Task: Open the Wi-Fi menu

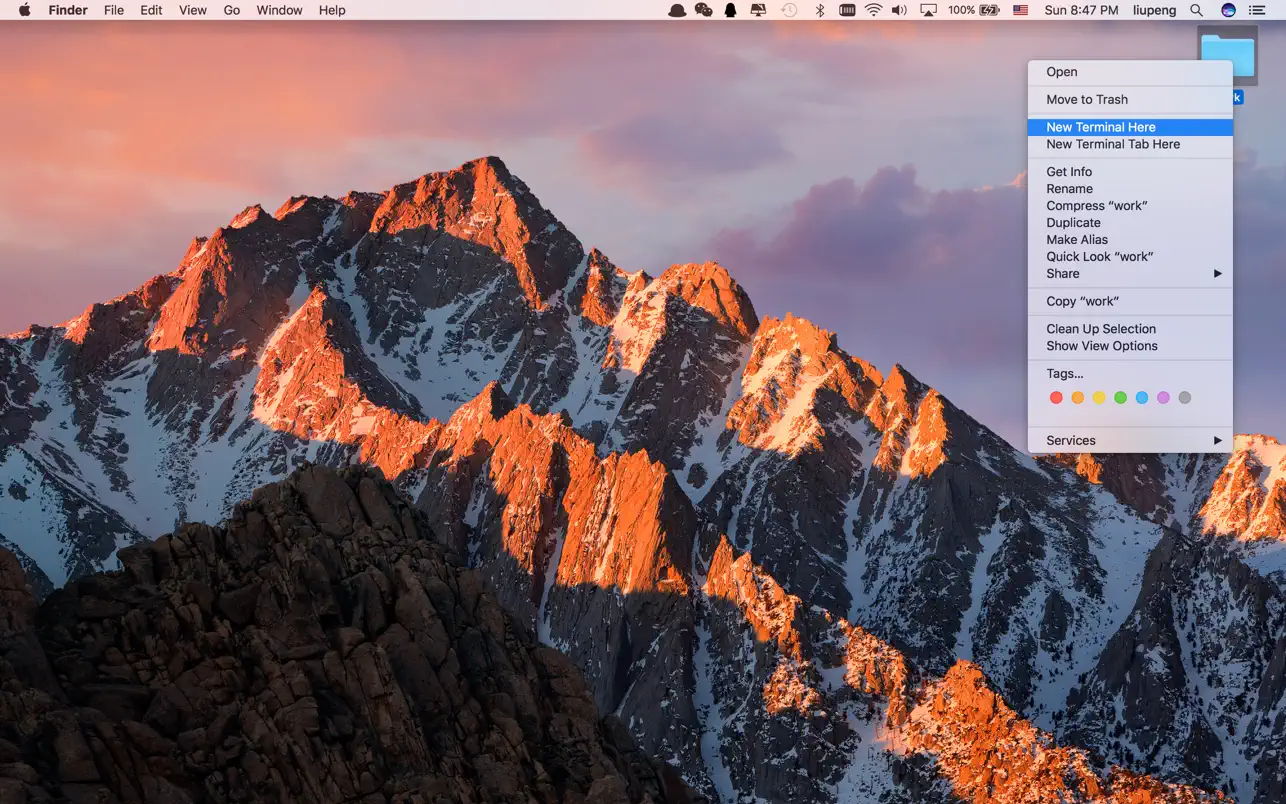Action: point(874,10)
